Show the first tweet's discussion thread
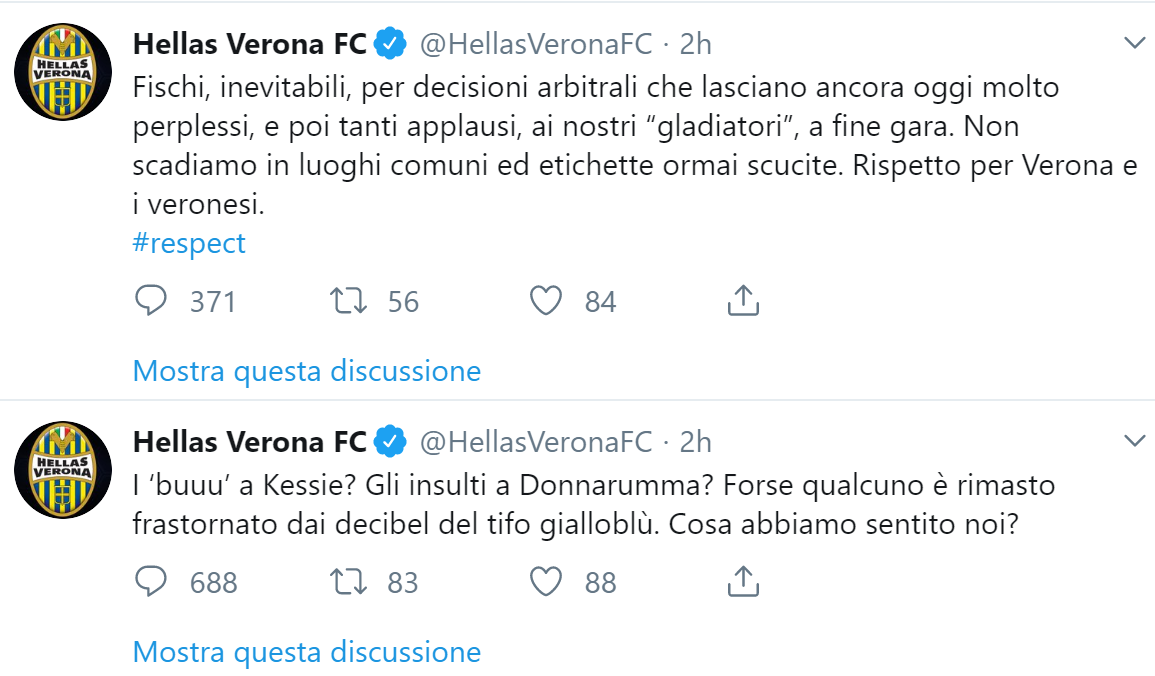 click(x=306, y=371)
